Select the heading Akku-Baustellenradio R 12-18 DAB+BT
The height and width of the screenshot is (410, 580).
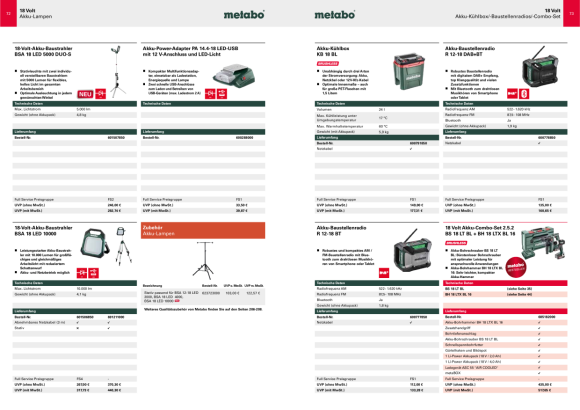pos(470,51)
